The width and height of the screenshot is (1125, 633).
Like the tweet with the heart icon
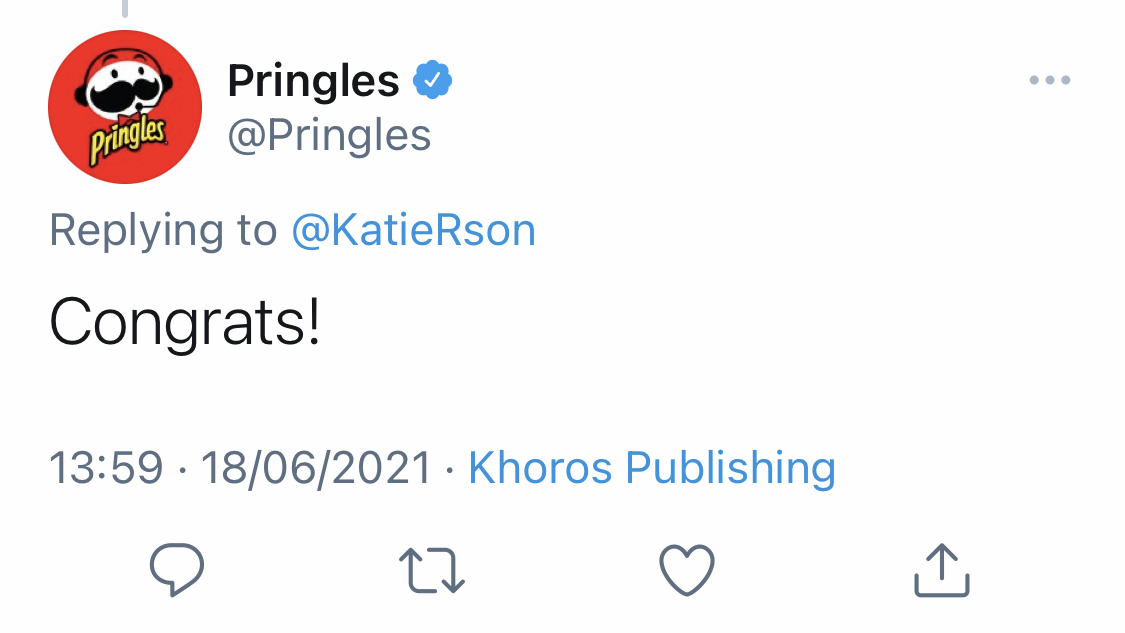[687, 571]
